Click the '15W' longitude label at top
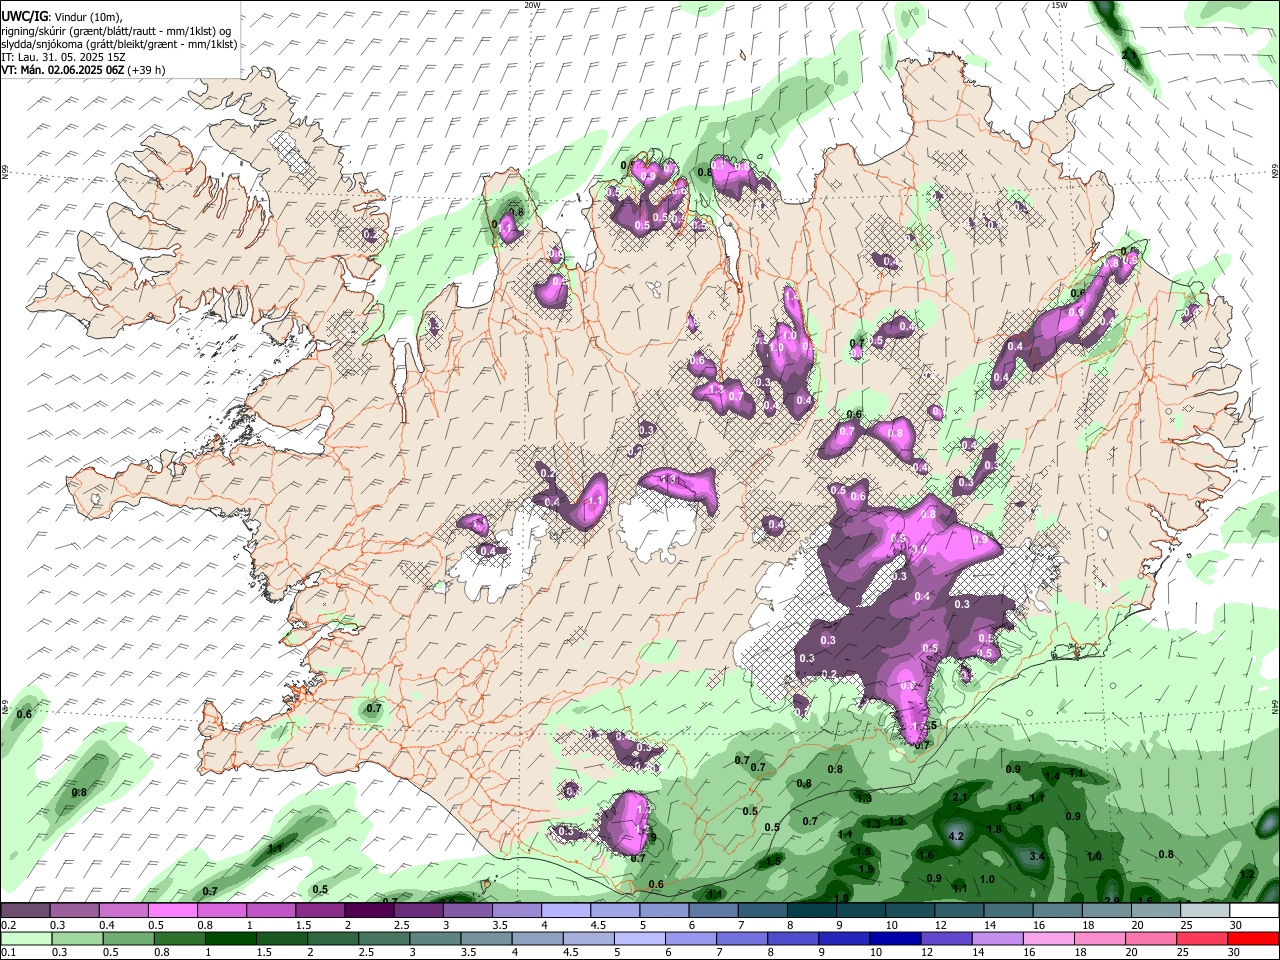Viewport: 1280px width, 960px height. tap(1059, 5)
